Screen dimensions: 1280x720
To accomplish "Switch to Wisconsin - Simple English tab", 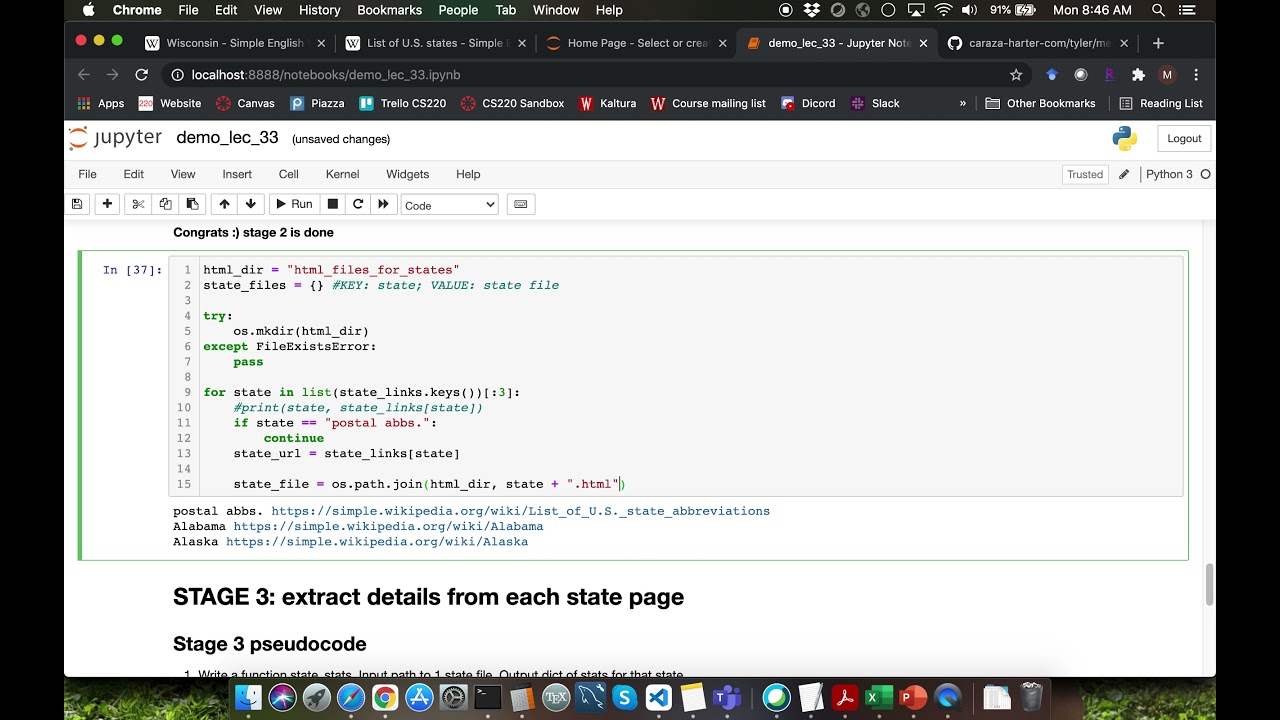I will click(235, 43).
